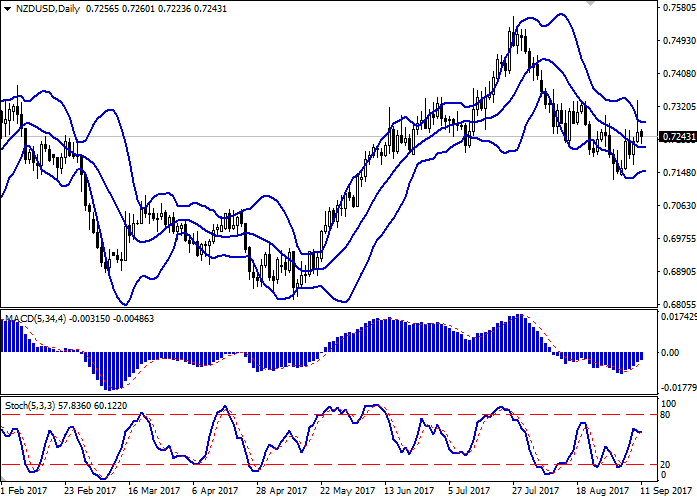Image resolution: width=697 pixels, height=498 pixels.
Task: Select the price axis value 0.75805
Action: tap(680, 8)
